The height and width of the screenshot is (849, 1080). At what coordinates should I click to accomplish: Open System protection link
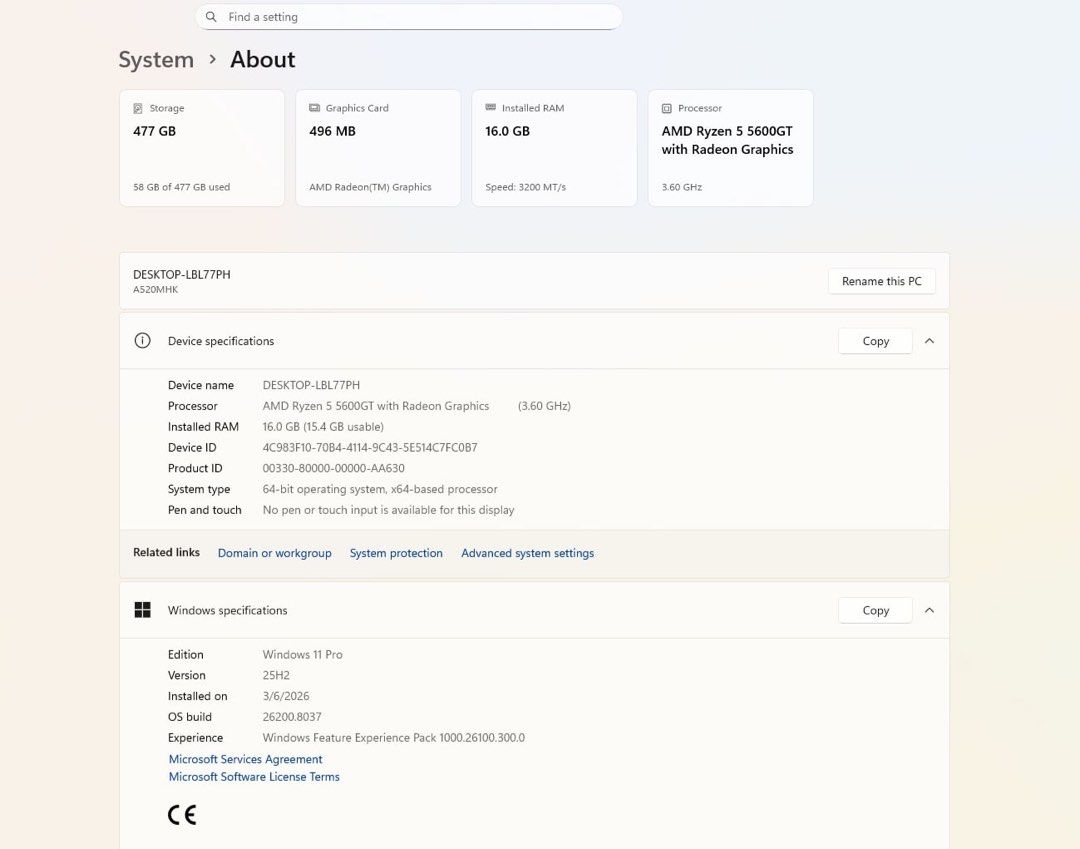tap(396, 553)
